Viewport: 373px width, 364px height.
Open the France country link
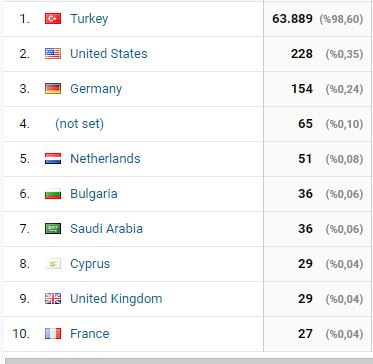pyautogui.click(x=90, y=334)
